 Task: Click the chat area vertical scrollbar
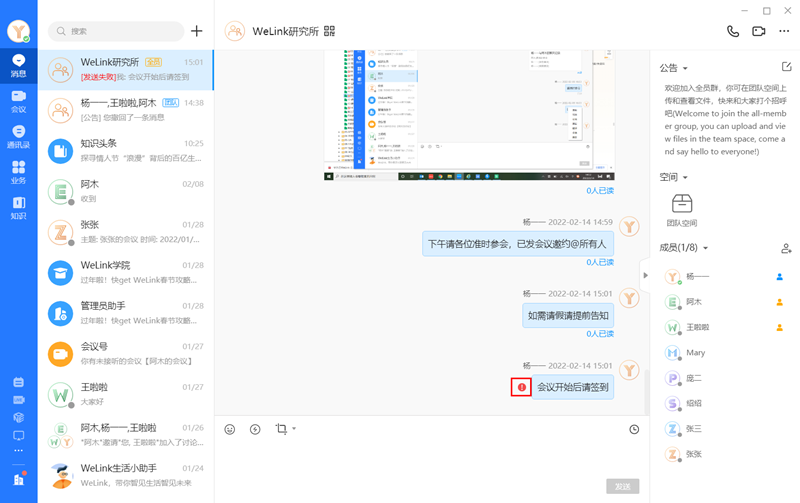(x=646, y=392)
